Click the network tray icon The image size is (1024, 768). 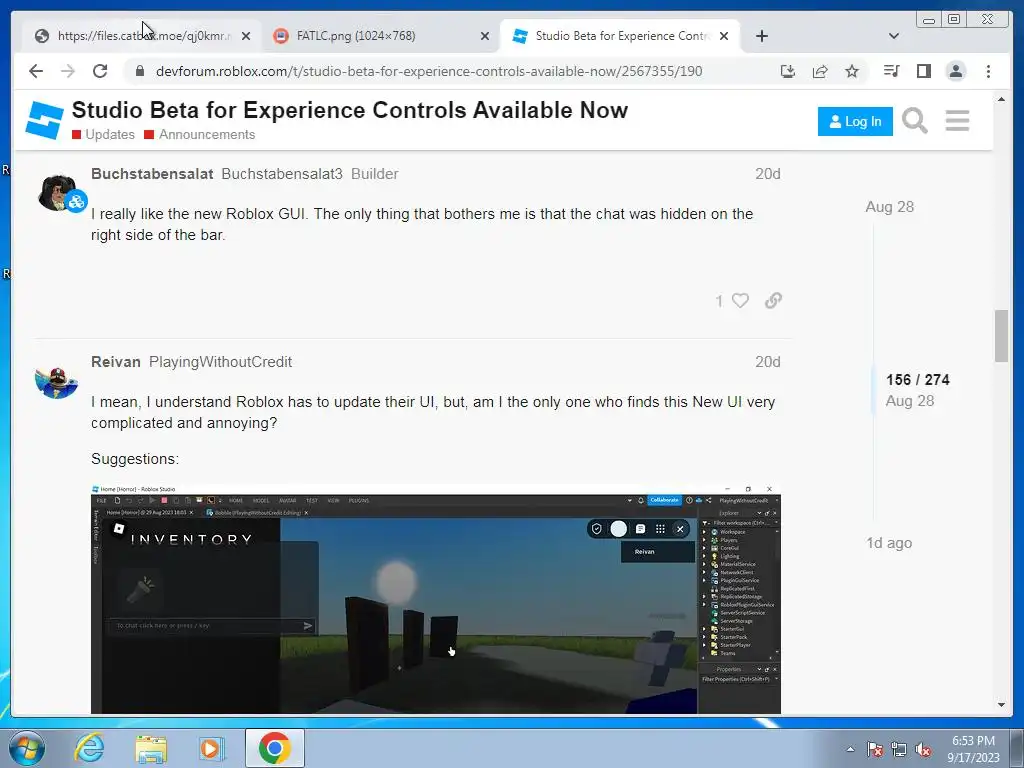point(899,749)
